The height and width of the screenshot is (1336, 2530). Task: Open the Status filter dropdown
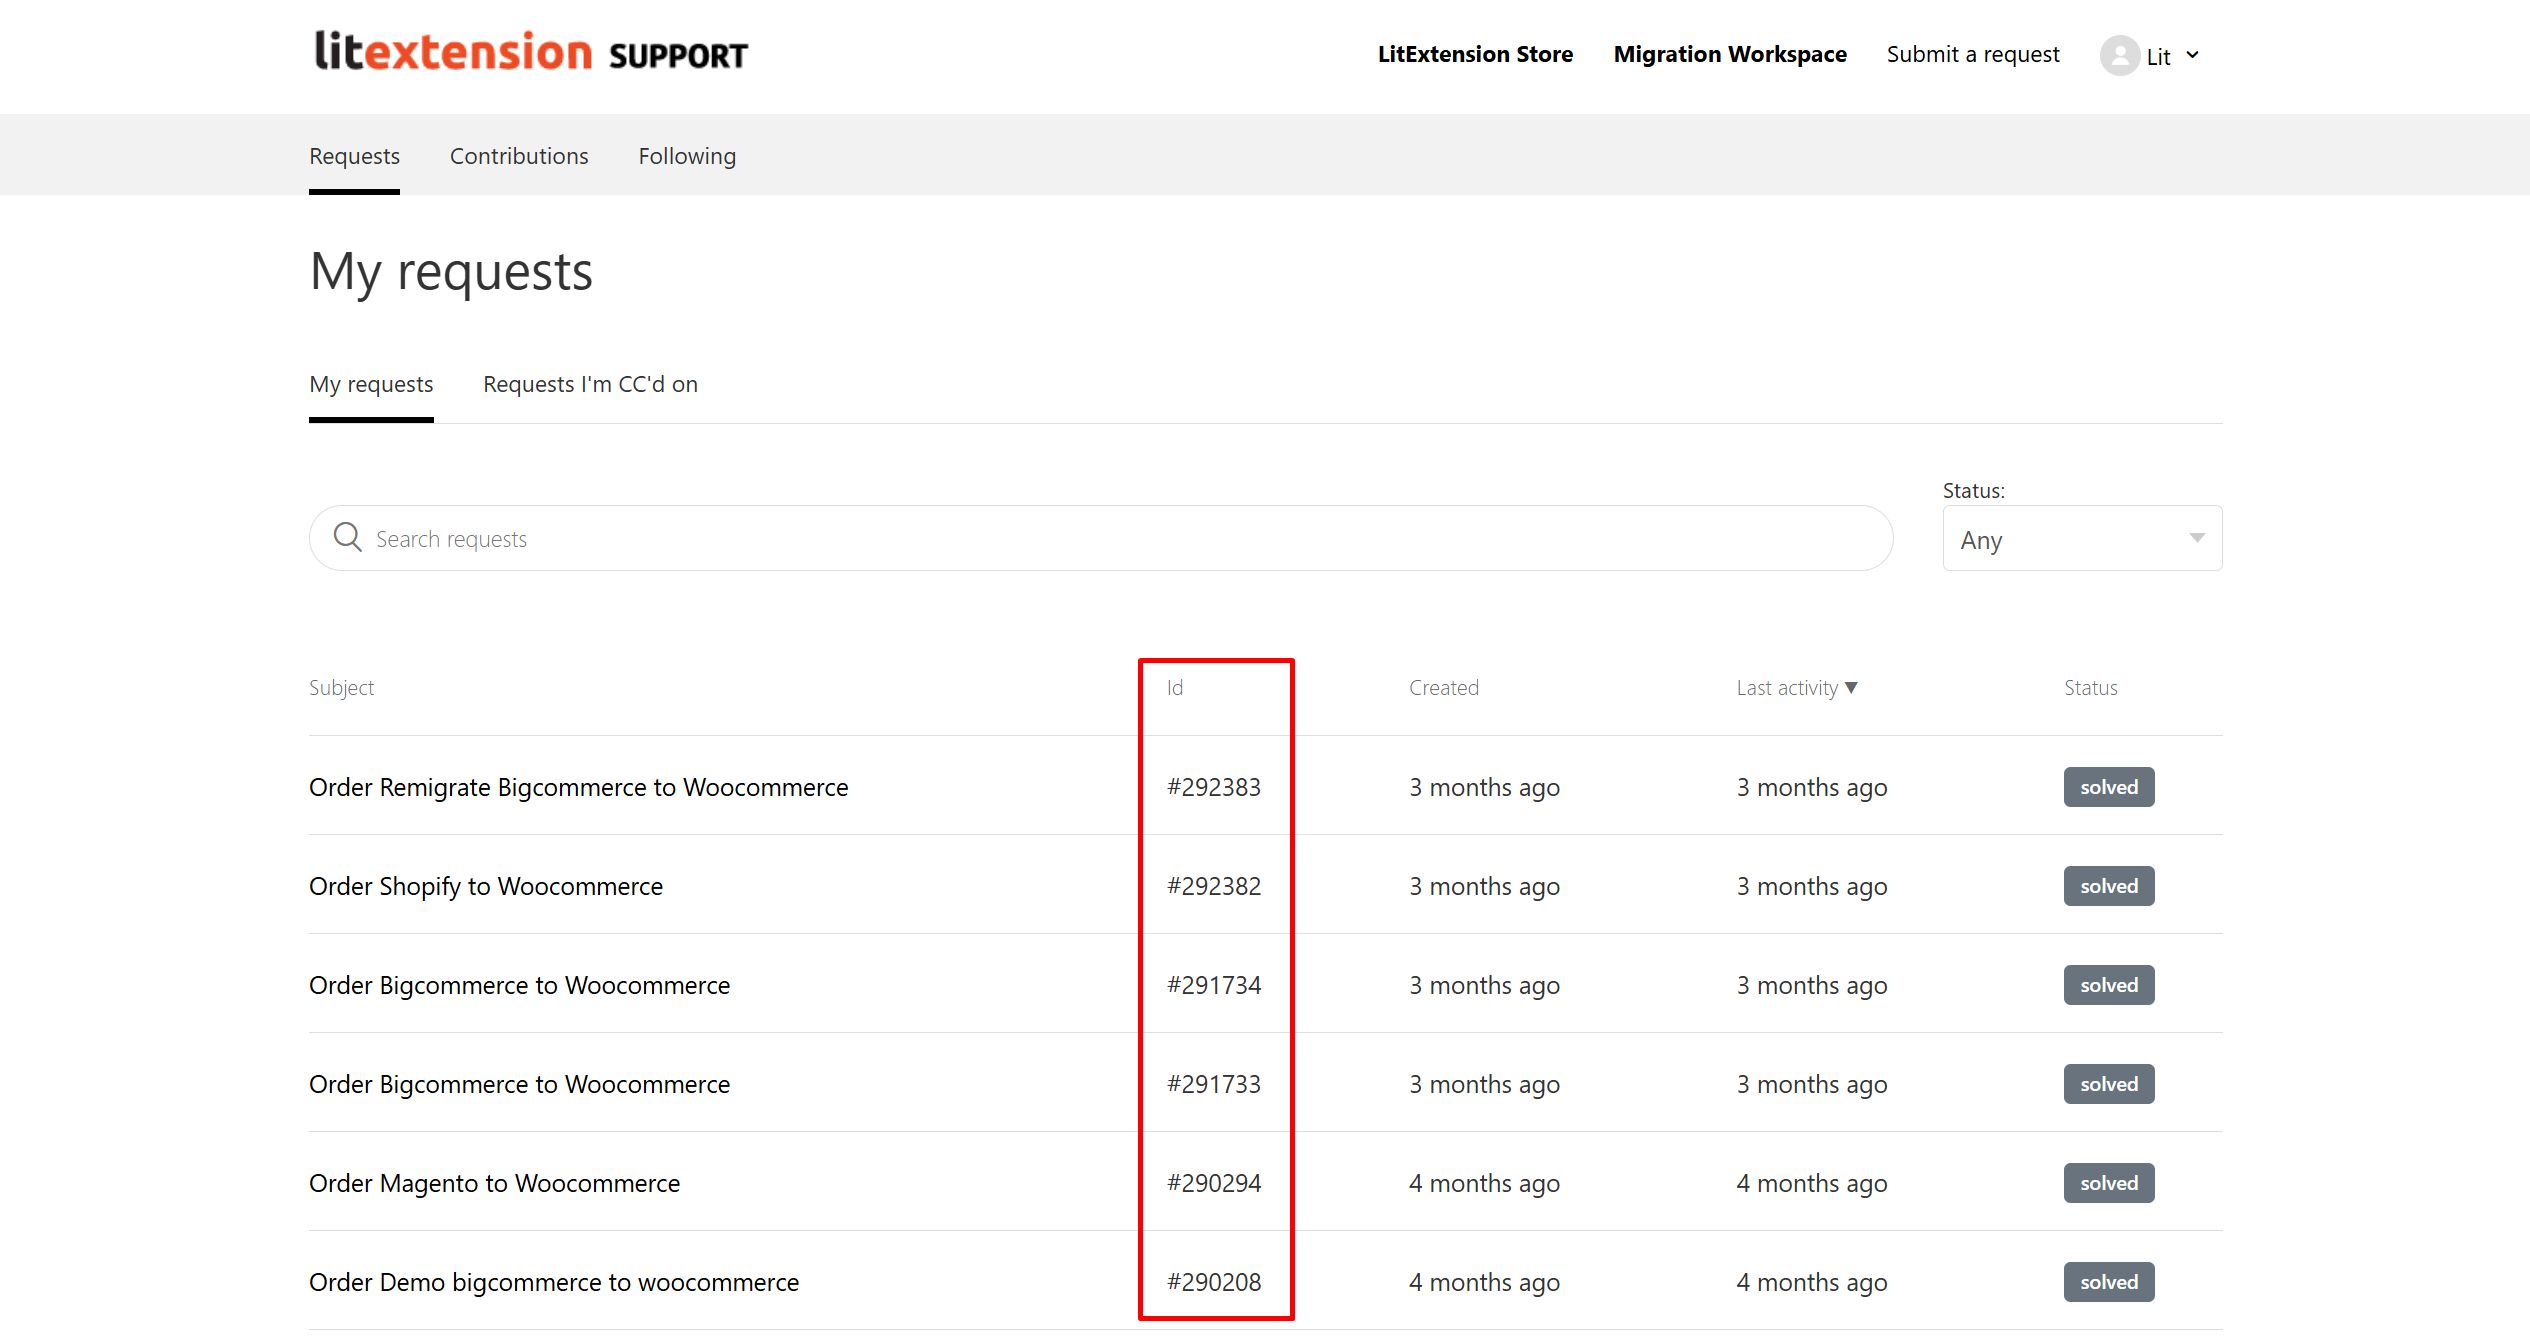point(2082,538)
